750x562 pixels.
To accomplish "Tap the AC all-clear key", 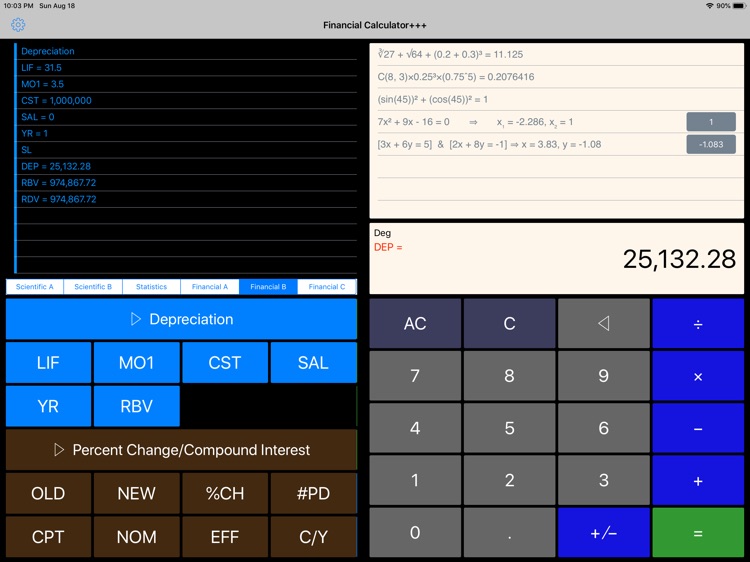I will coord(415,323).
